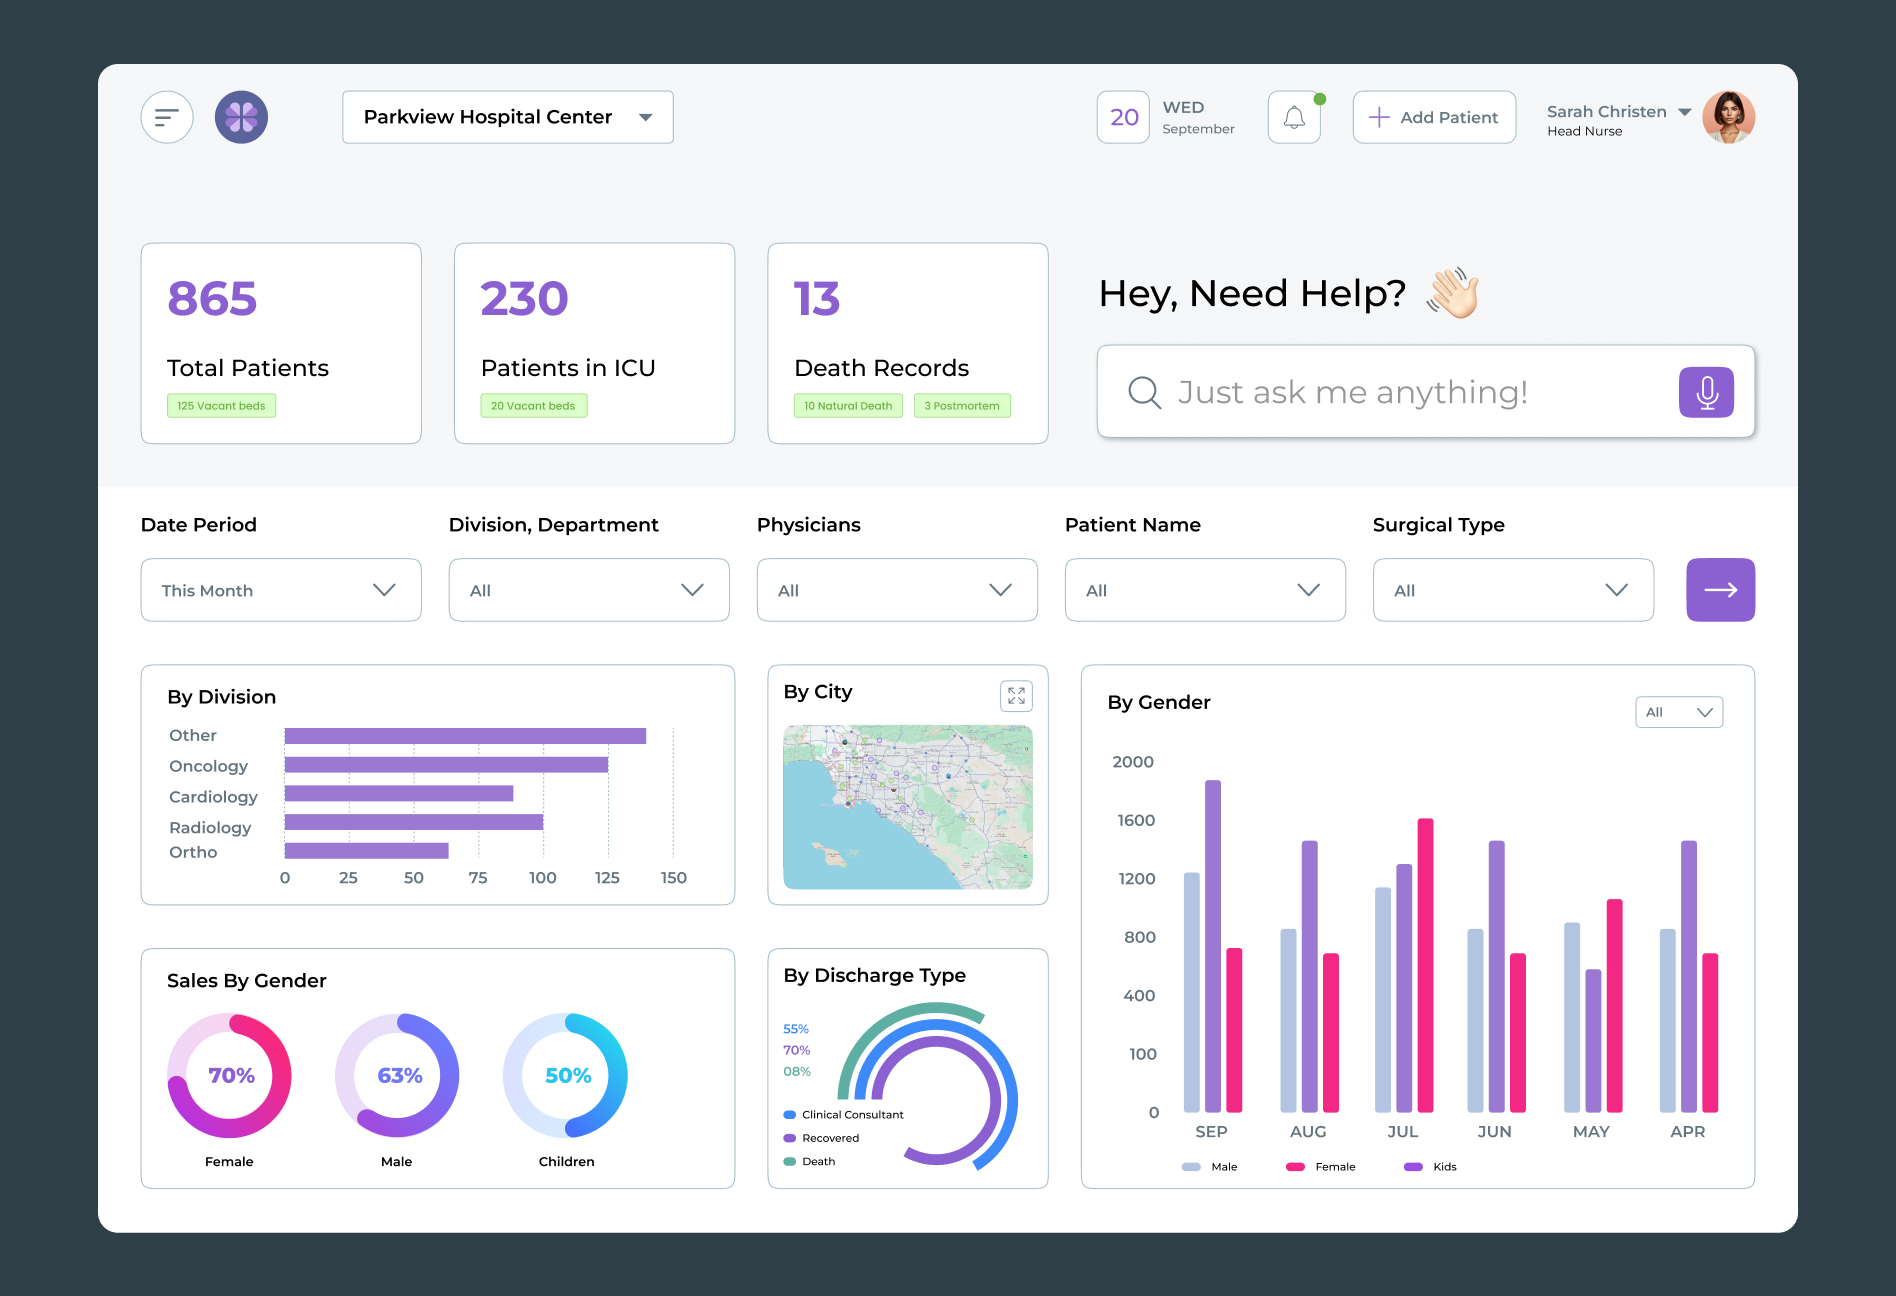Open the By Gender All filter
The image size is (1896, 1296).
[x=1679, y=712]
